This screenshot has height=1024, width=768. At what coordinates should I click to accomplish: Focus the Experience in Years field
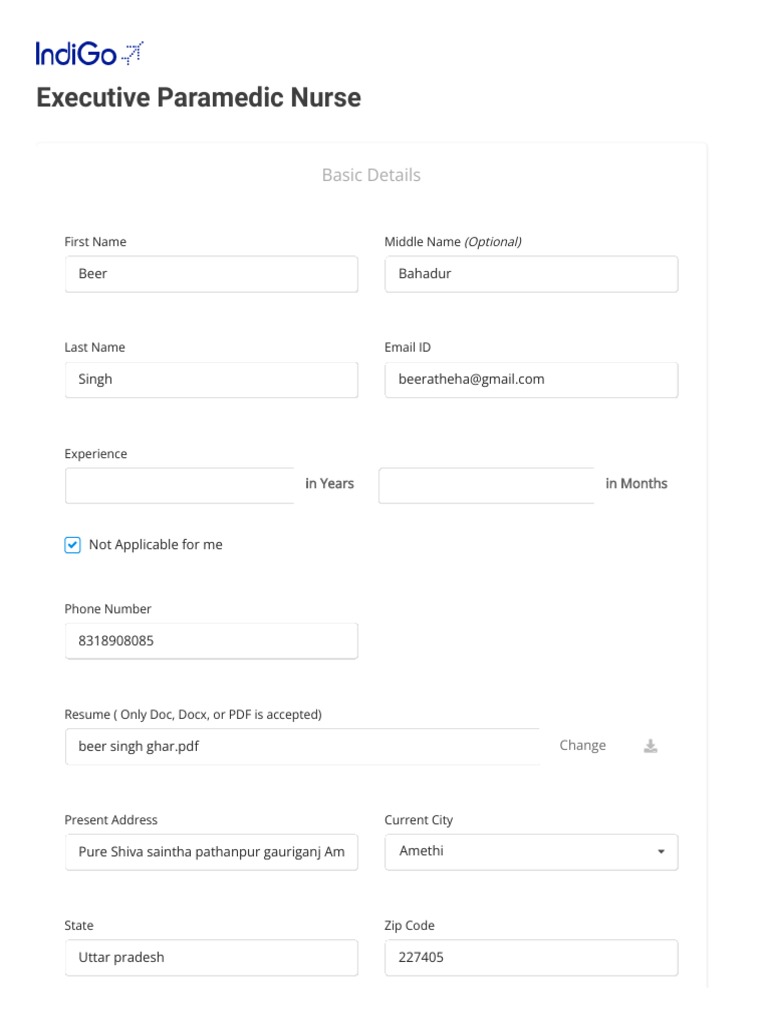point(180,486)
